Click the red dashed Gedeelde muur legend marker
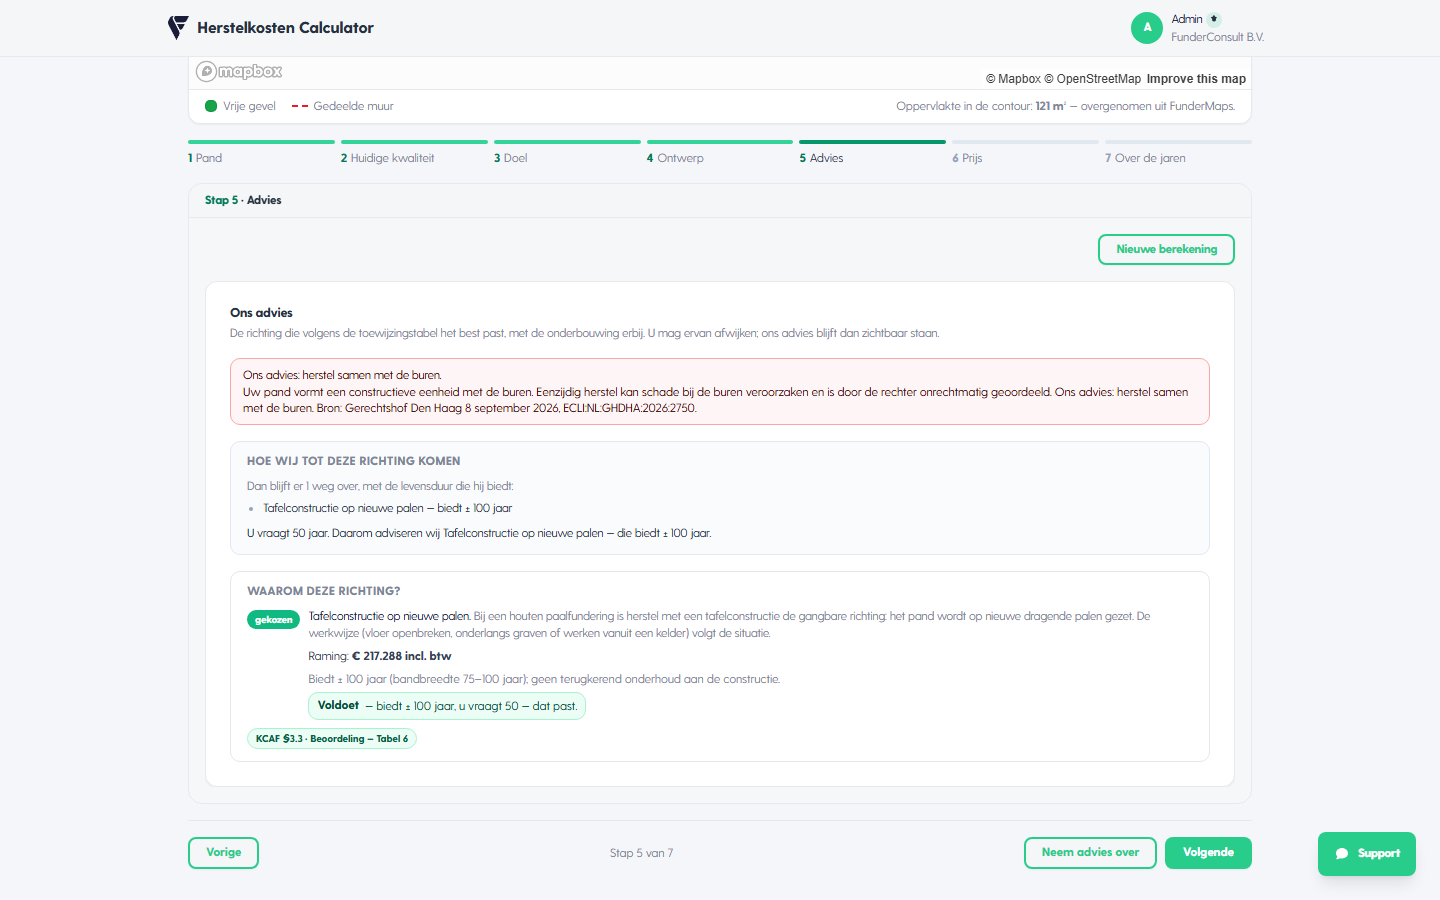 point(300,106)
